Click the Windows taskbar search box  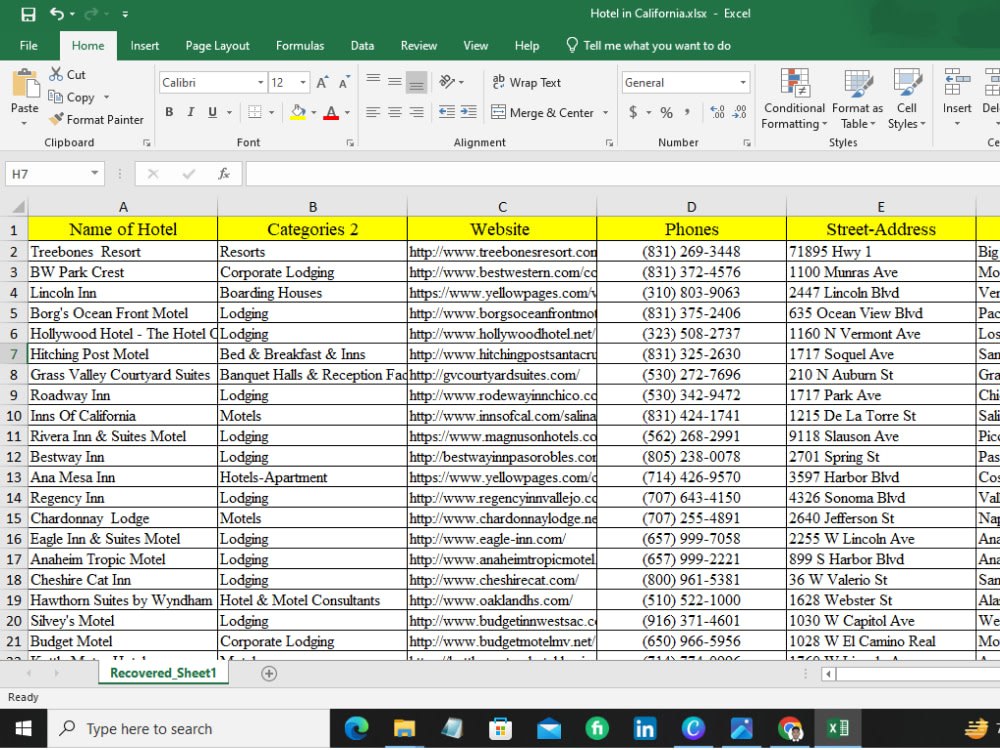coord(189,729)
